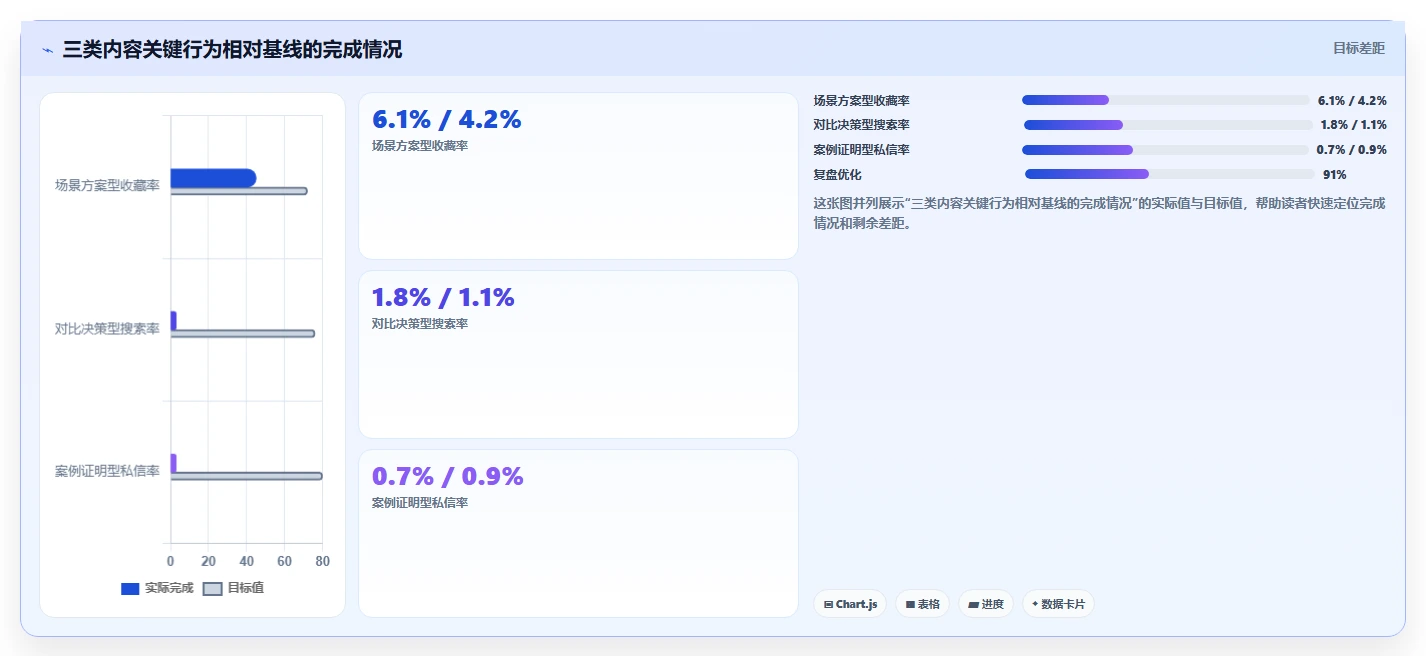Click the 复盘优化 progress row label

pyautogui.click(x=838, y=175)
